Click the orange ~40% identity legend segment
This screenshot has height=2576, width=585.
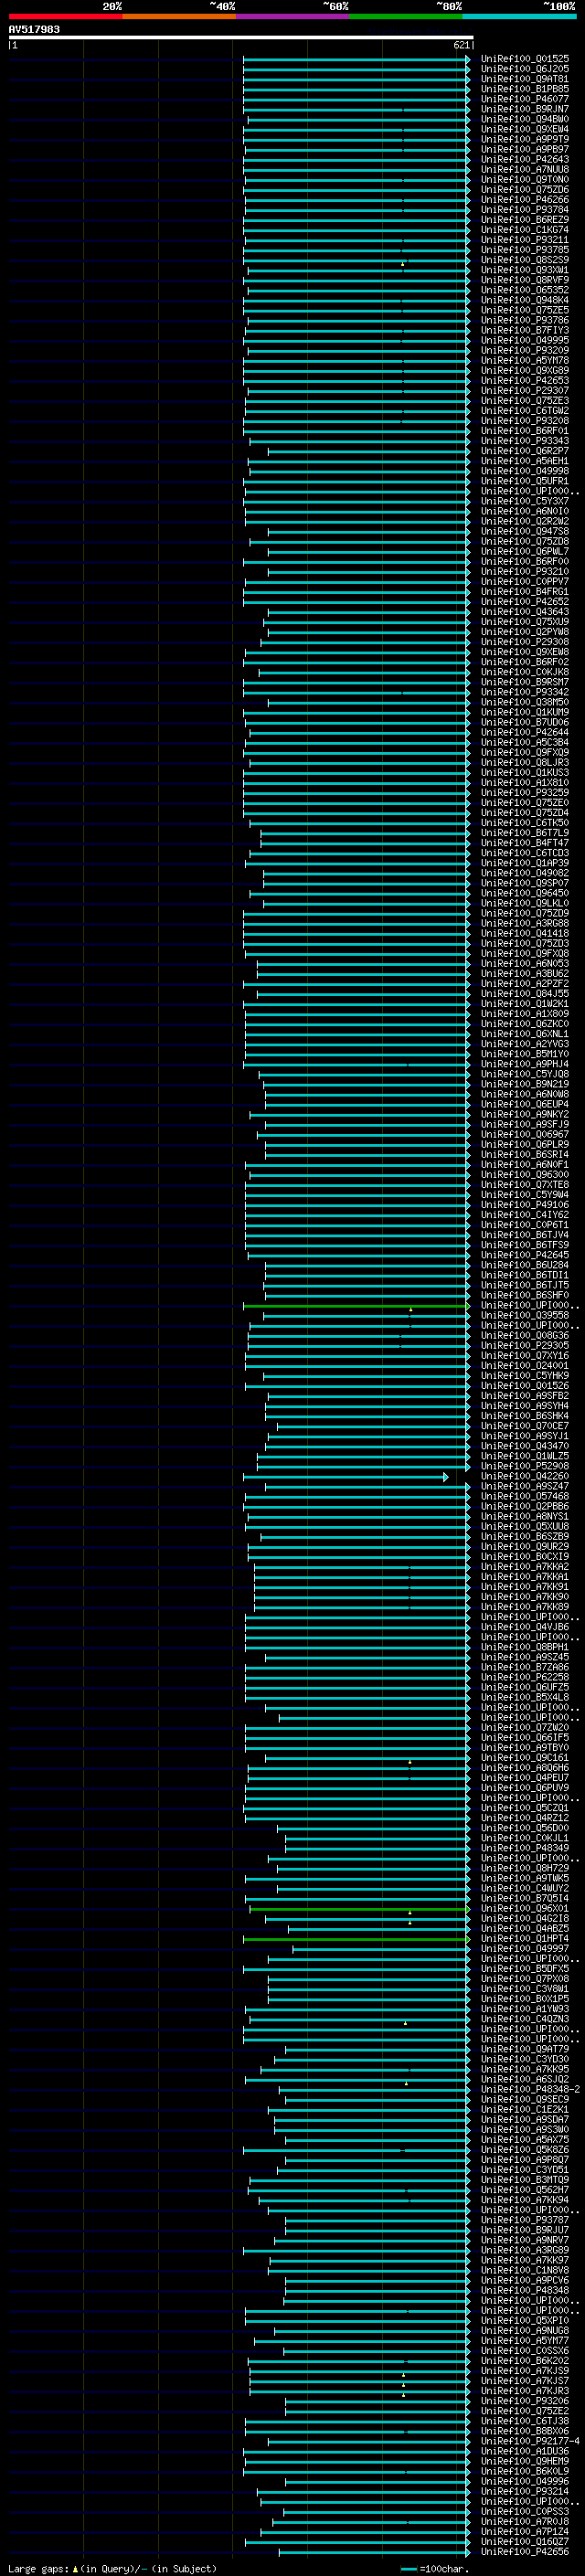(179, 16)
